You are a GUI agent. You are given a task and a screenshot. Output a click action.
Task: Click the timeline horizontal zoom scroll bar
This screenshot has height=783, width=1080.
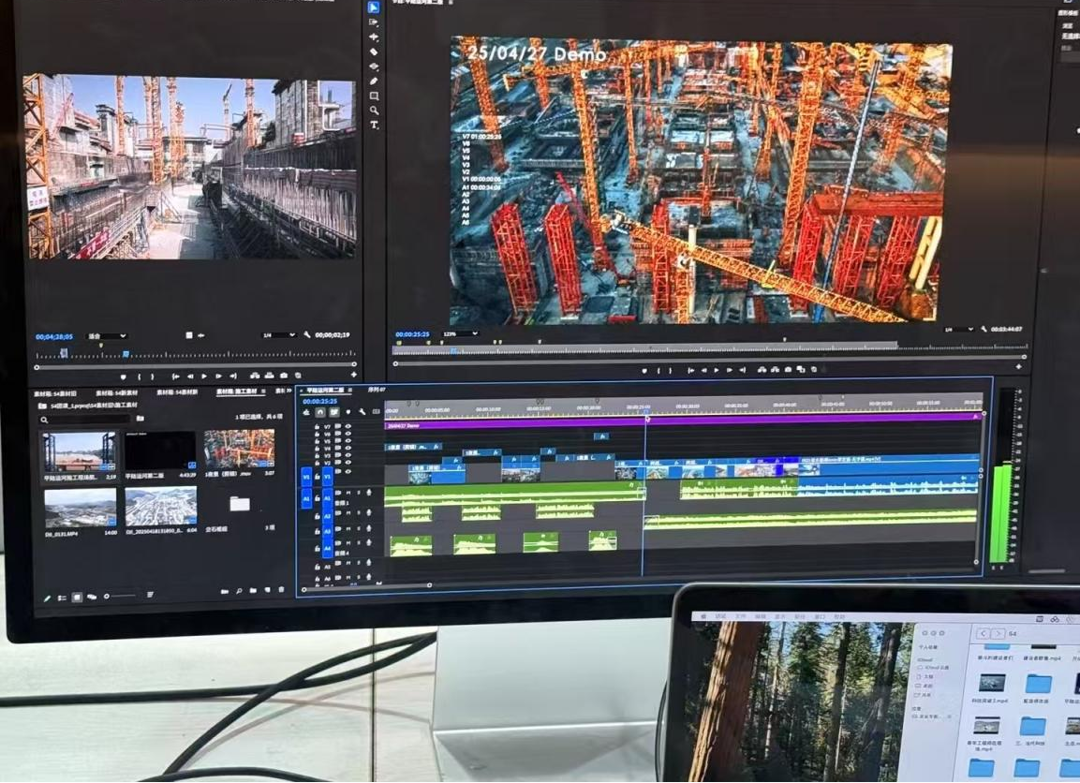tap(366, 587)
